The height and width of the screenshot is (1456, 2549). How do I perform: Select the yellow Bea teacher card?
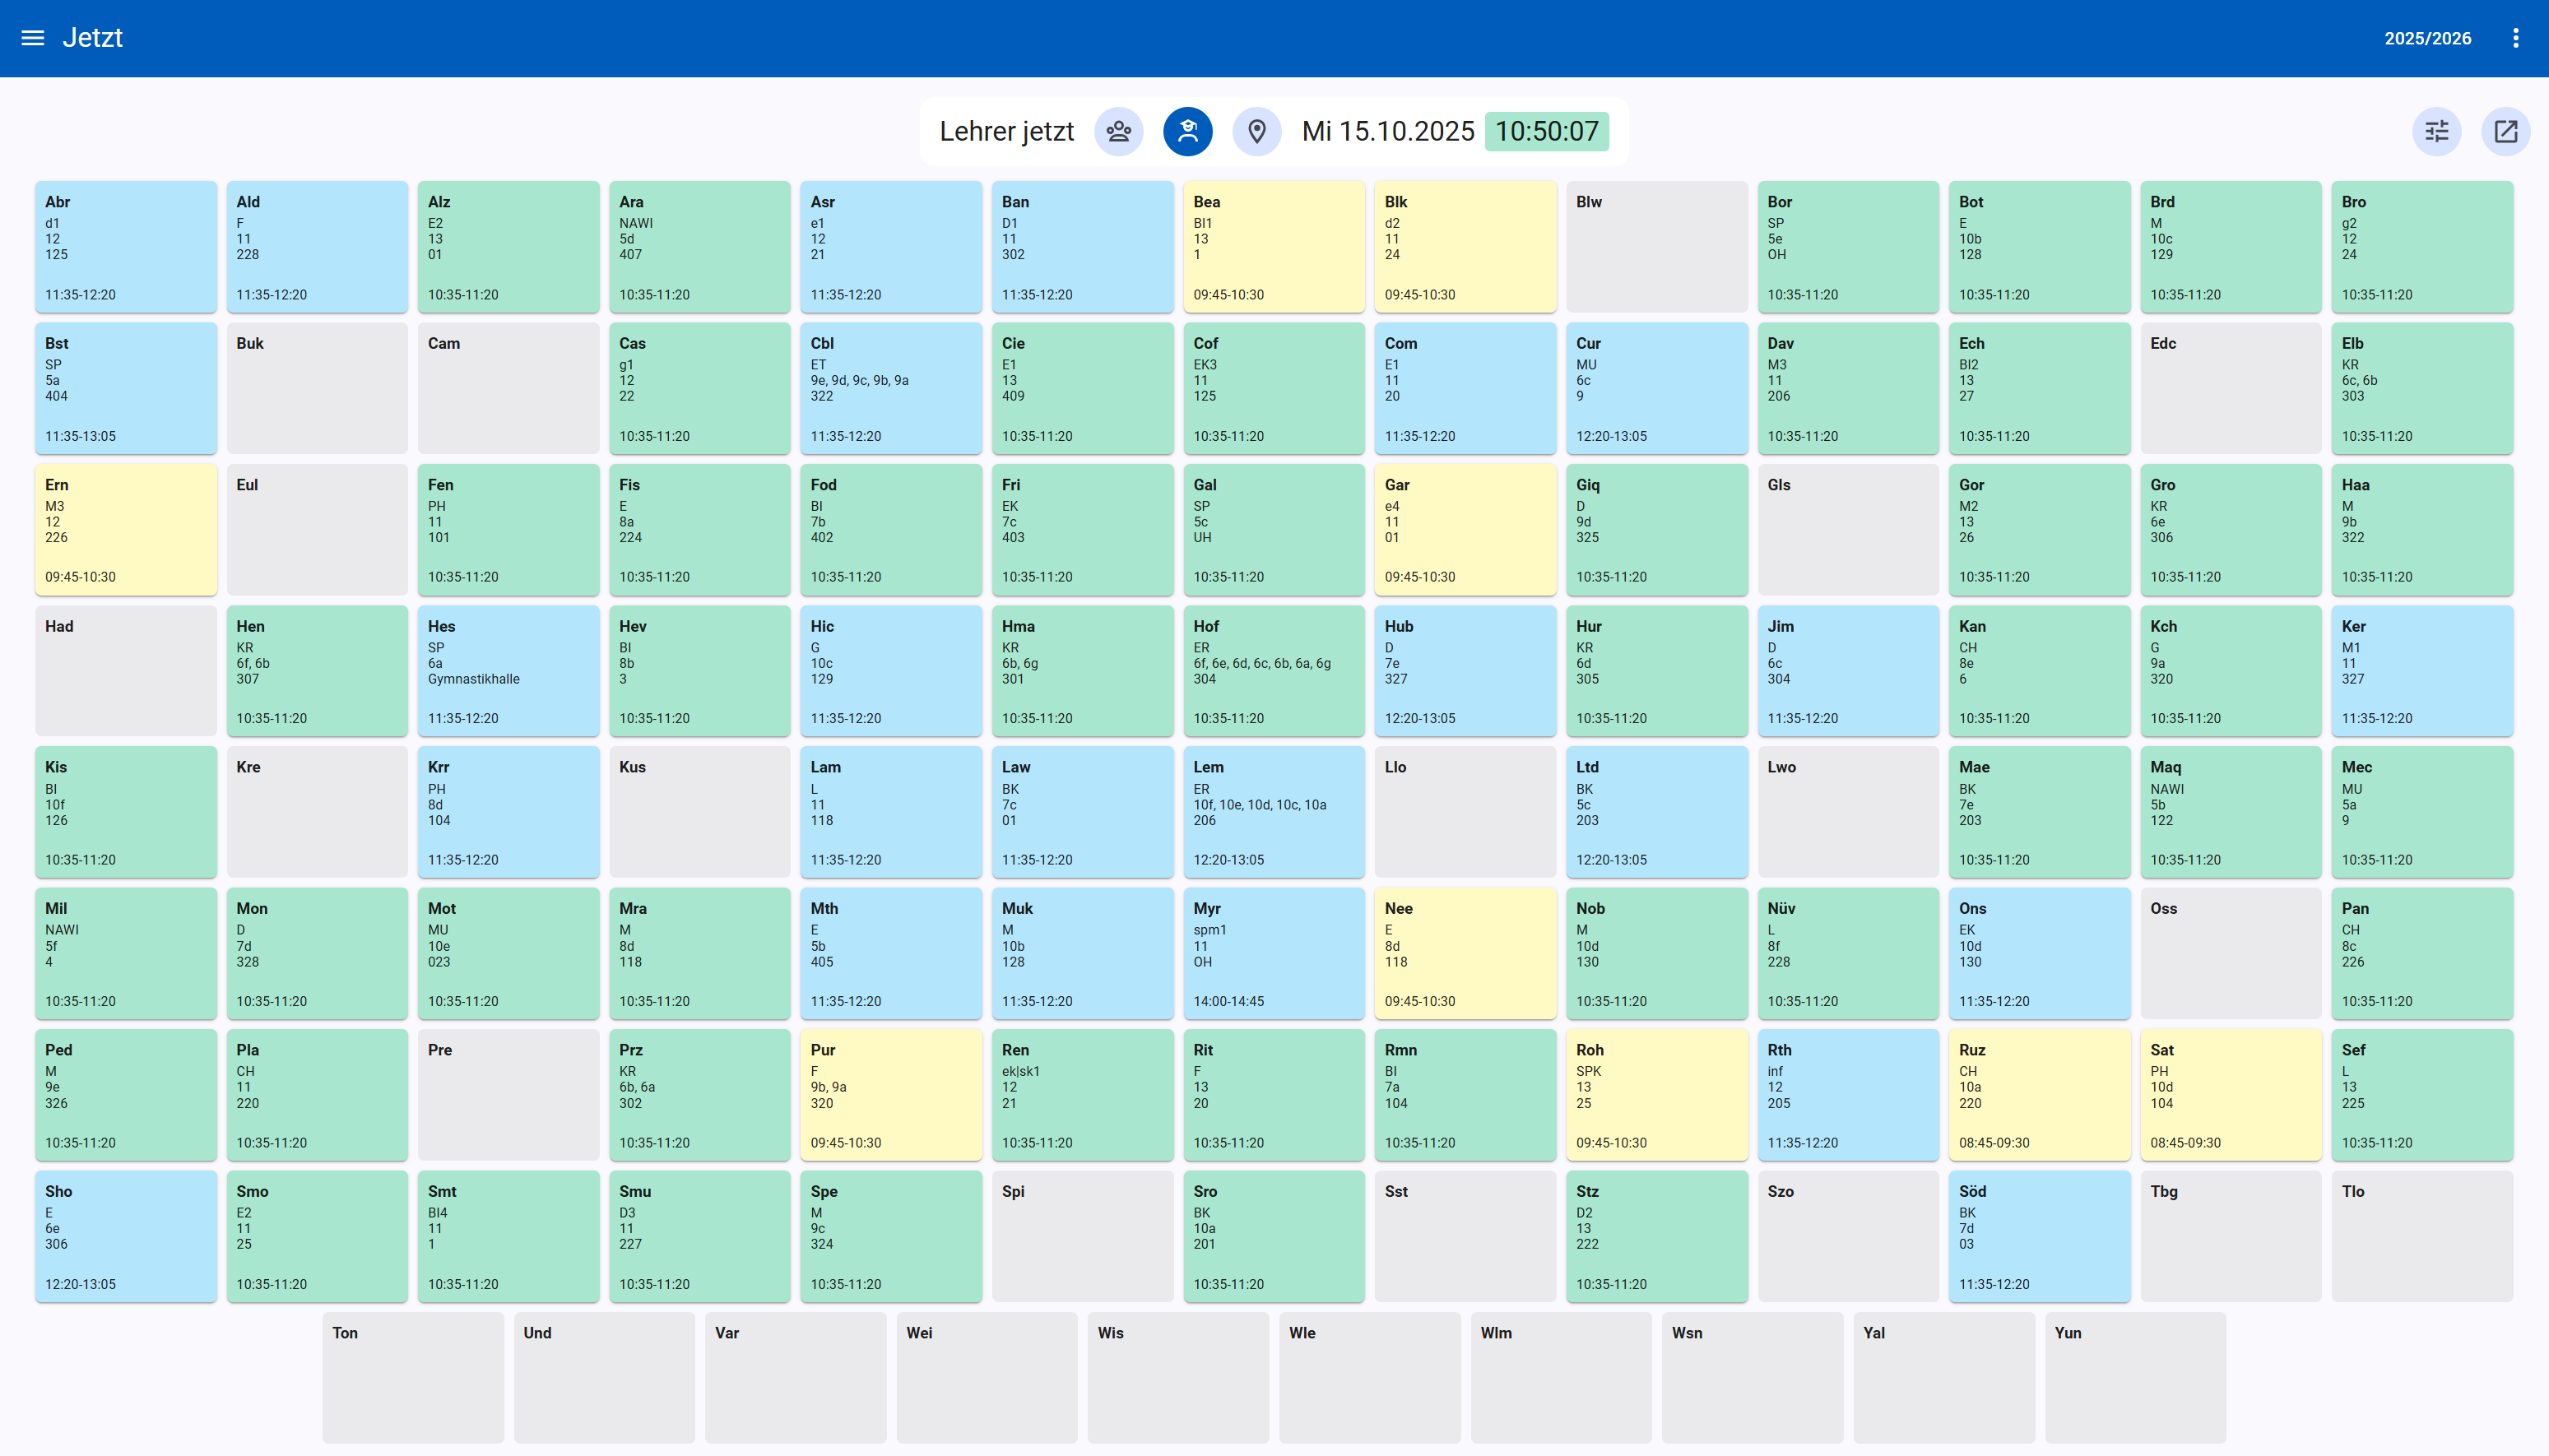1273,247
